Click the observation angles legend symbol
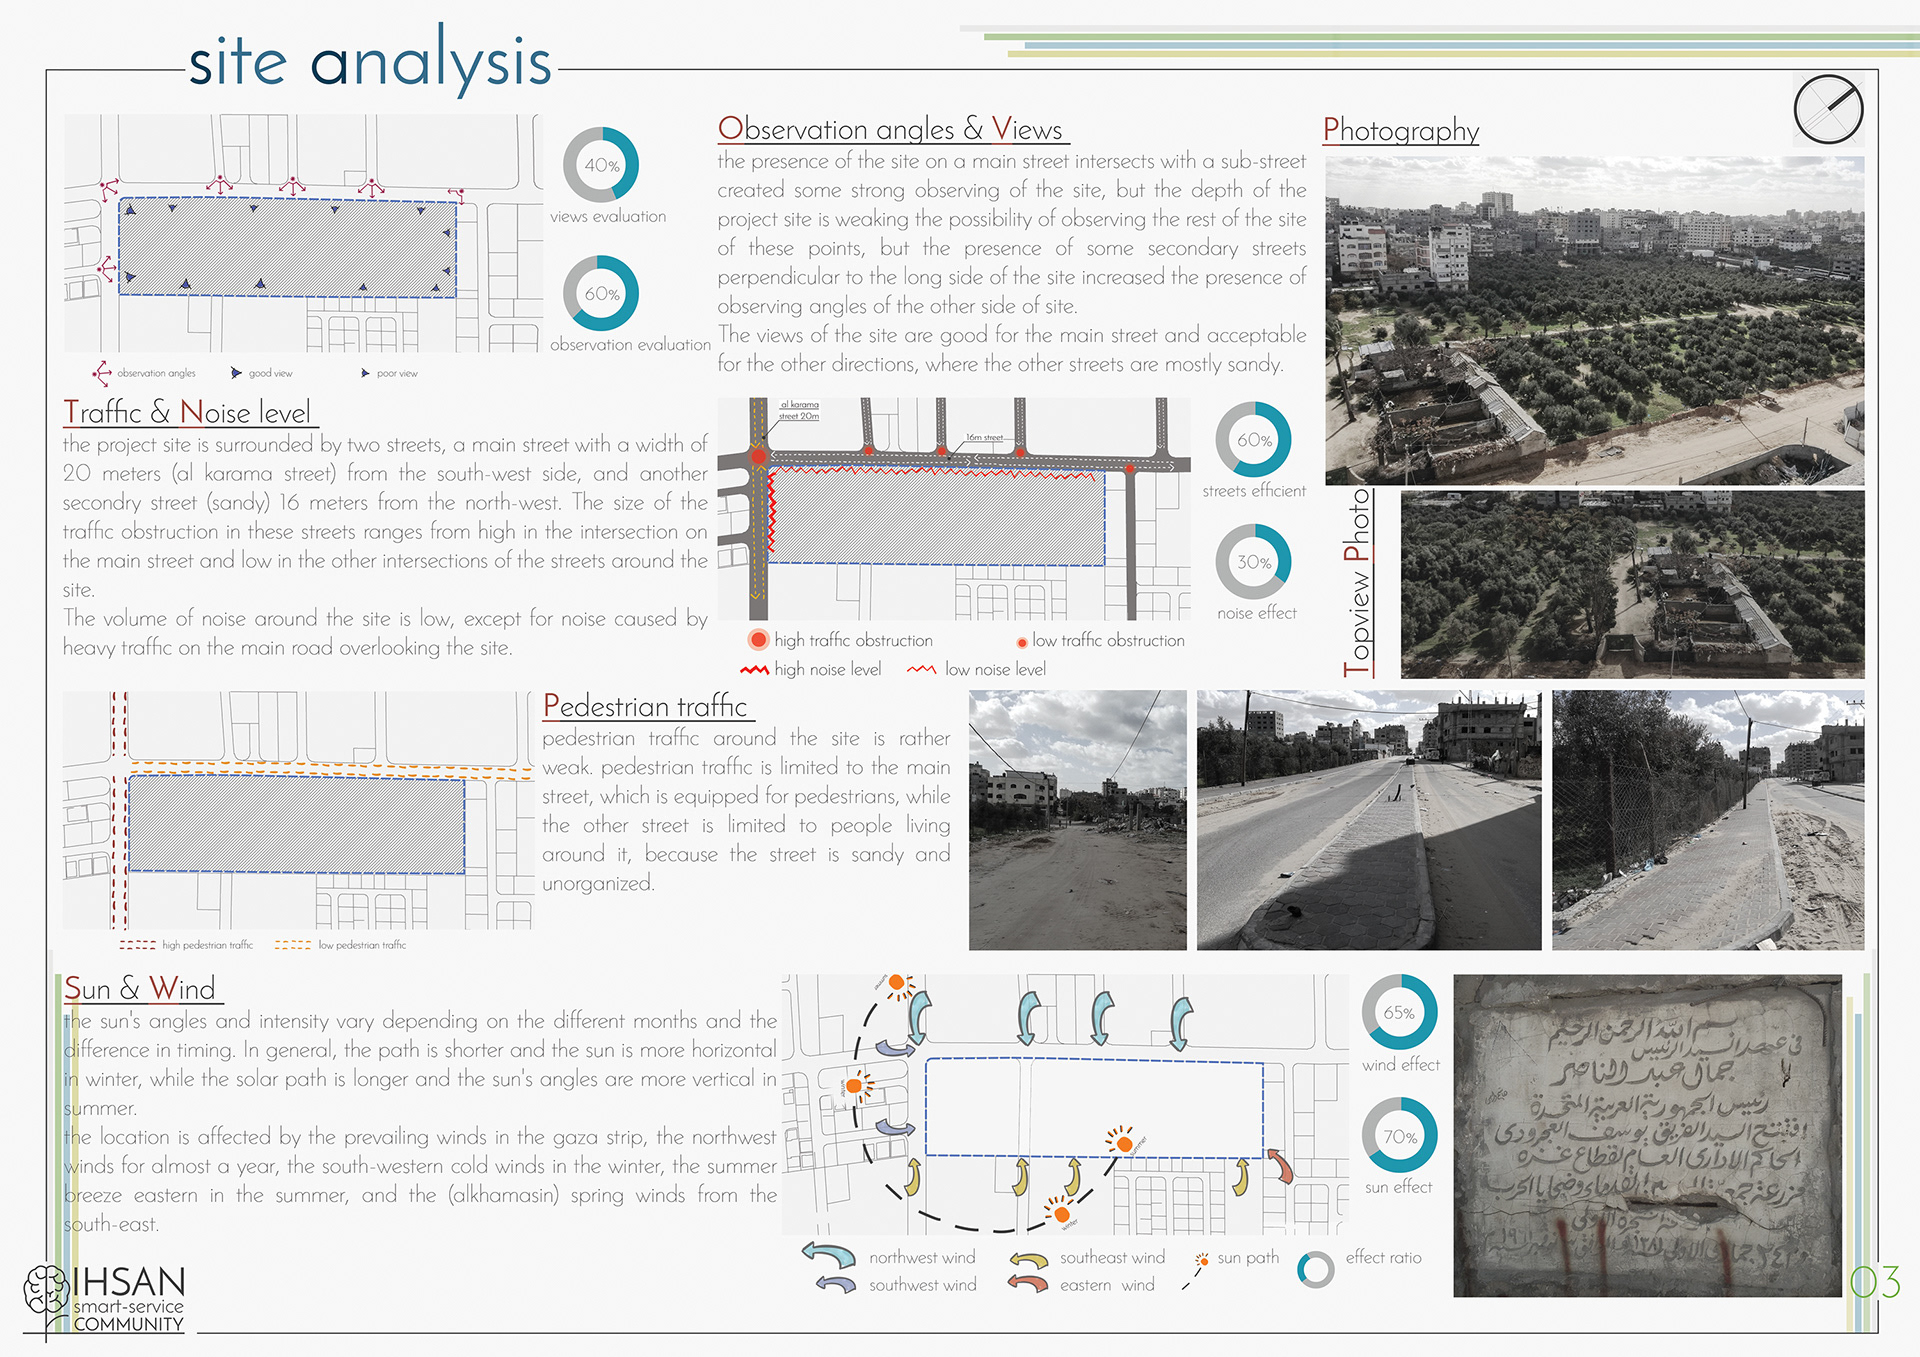Screen dimensions: 1920x1357 [x=102, y=373]
